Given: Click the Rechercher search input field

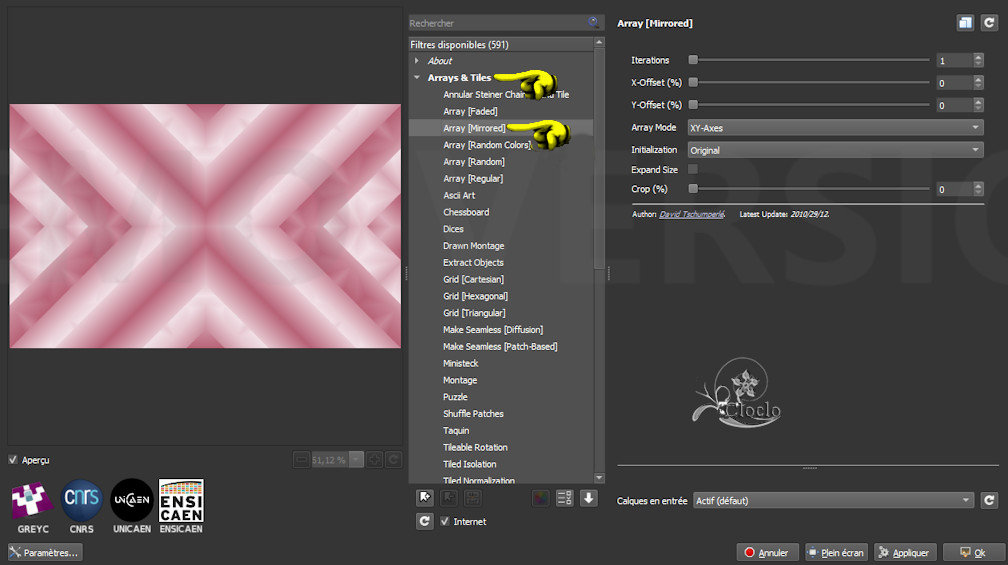Looking at the screenshot, I should pos(495,23).
